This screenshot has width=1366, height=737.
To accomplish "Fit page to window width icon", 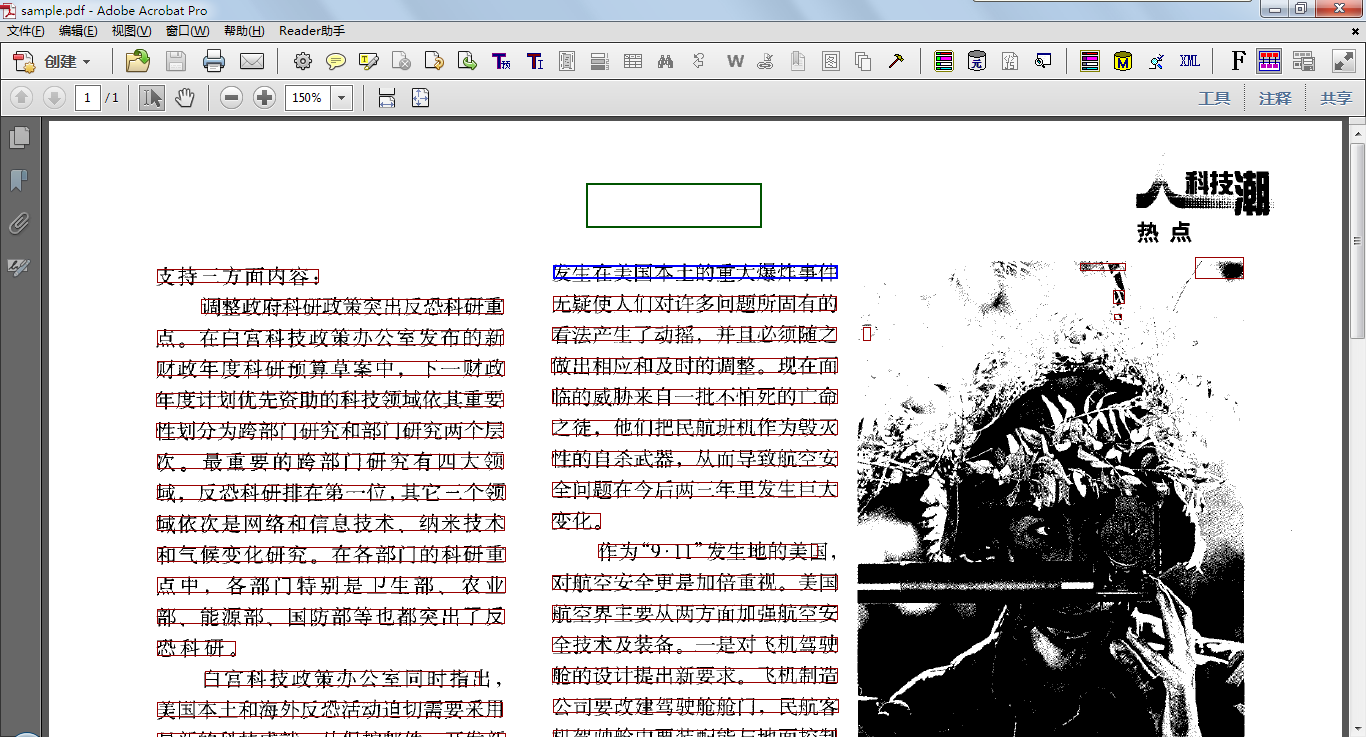I will [387, 98].
